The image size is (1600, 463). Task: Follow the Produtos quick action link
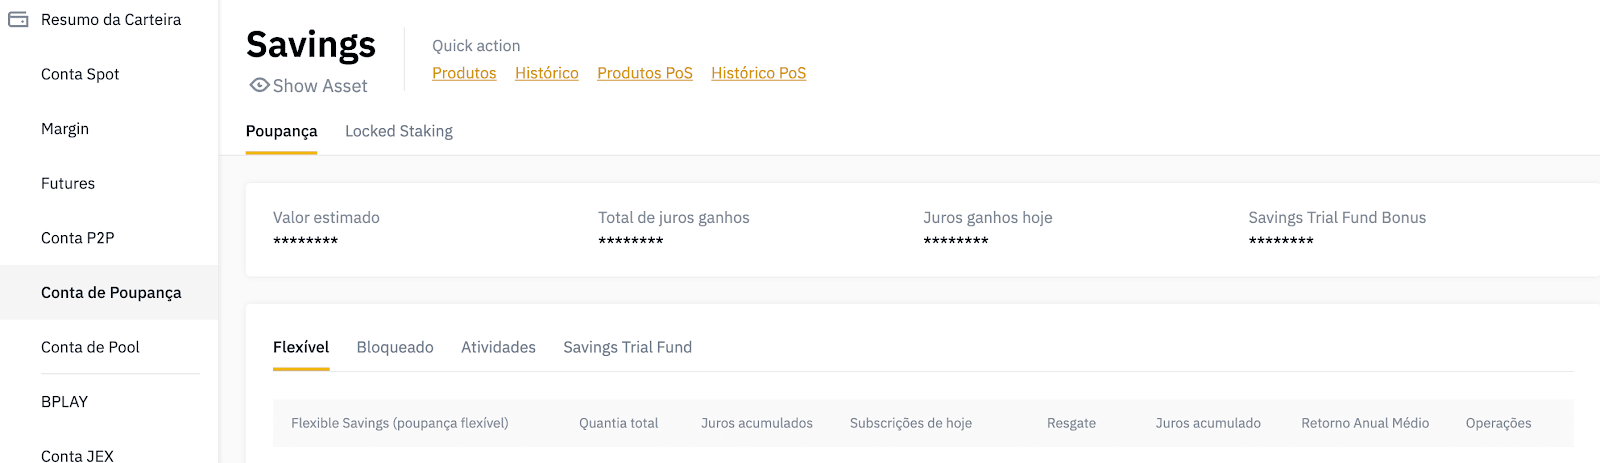(464, 73)
